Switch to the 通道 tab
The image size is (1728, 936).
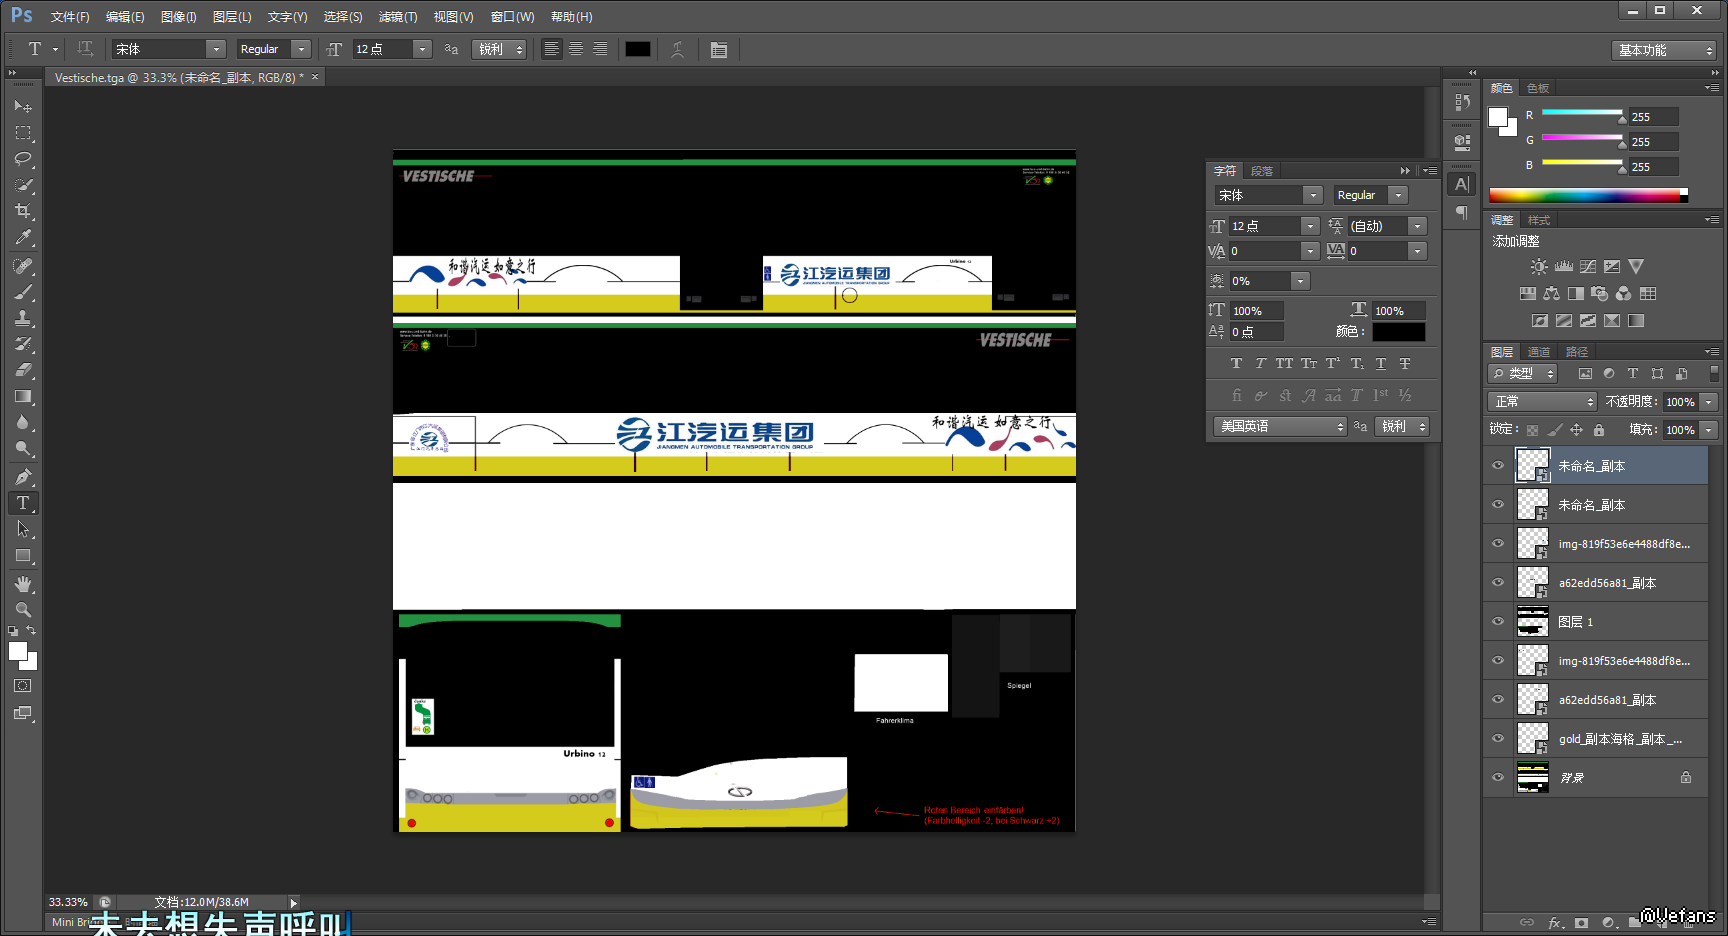(1538, 352)
